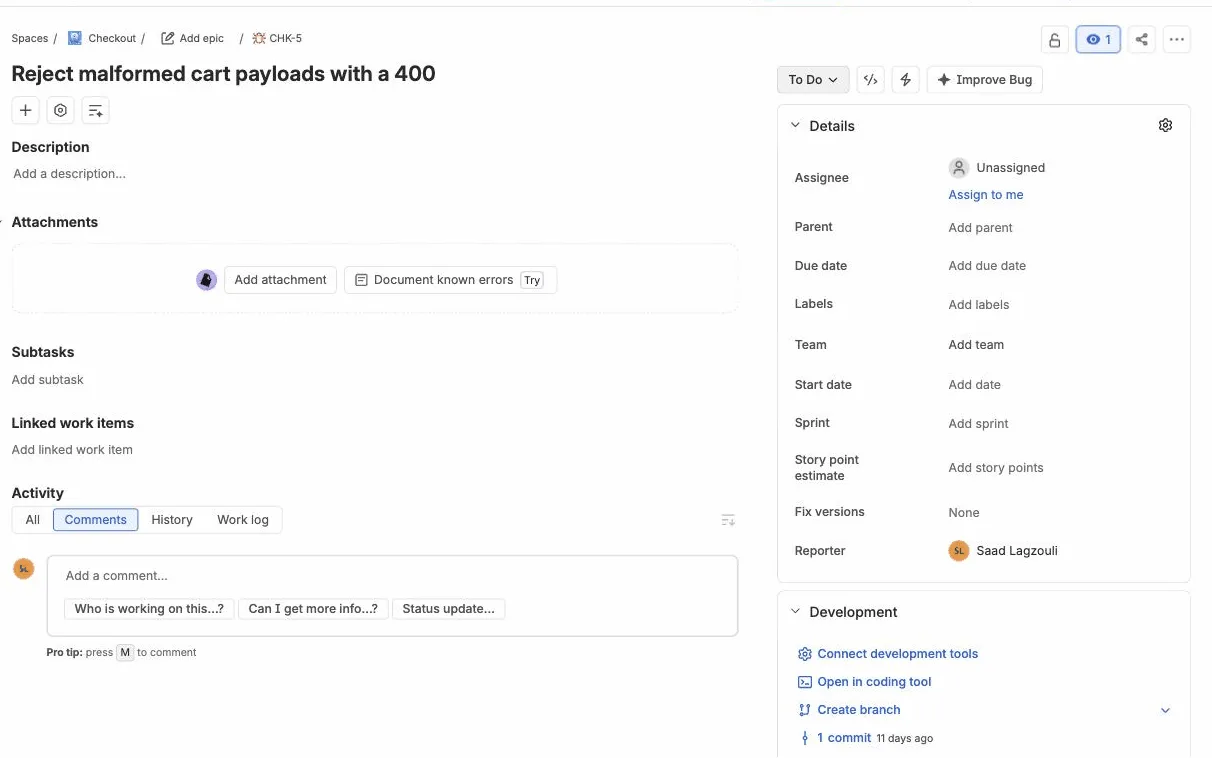Click the Improve Bug button
The height and width of the screenshot is (758, 1212).
tap(985, 80)
